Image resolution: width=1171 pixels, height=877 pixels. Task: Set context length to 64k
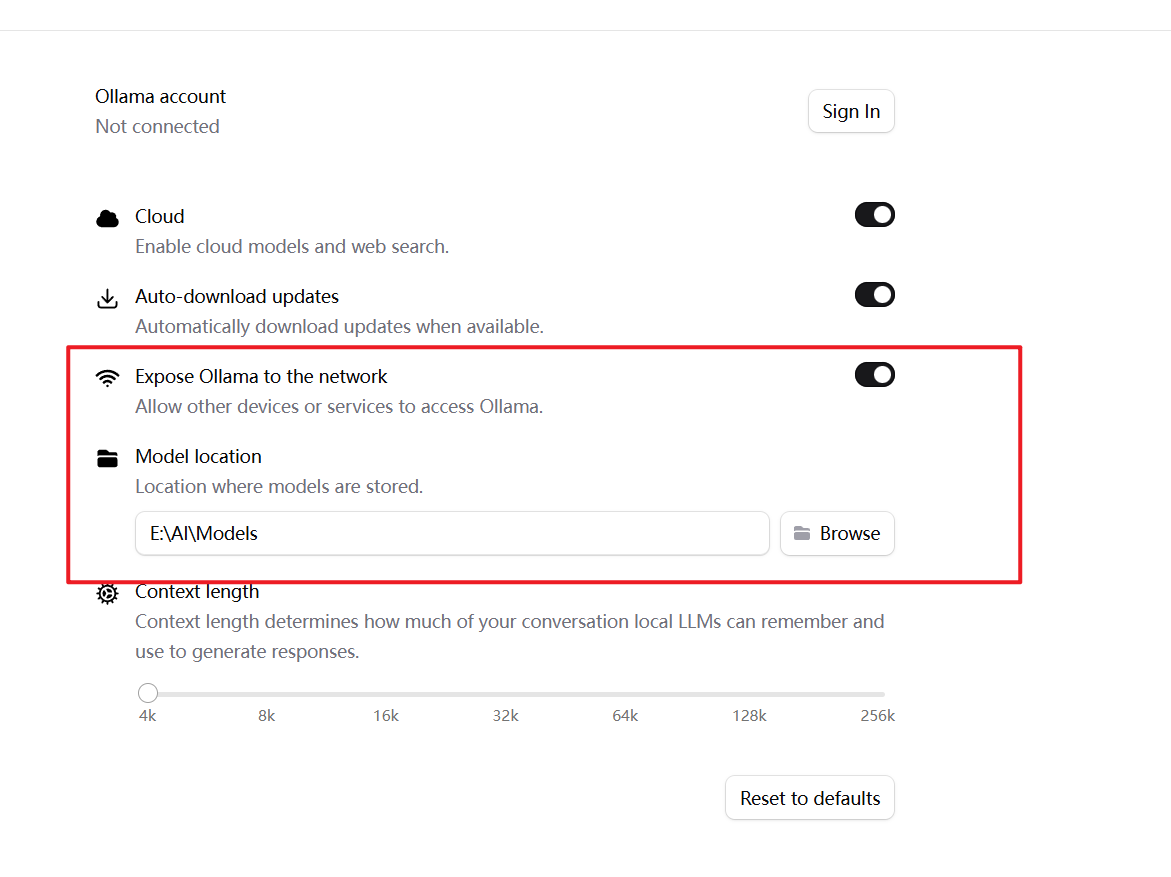(625, 695)
